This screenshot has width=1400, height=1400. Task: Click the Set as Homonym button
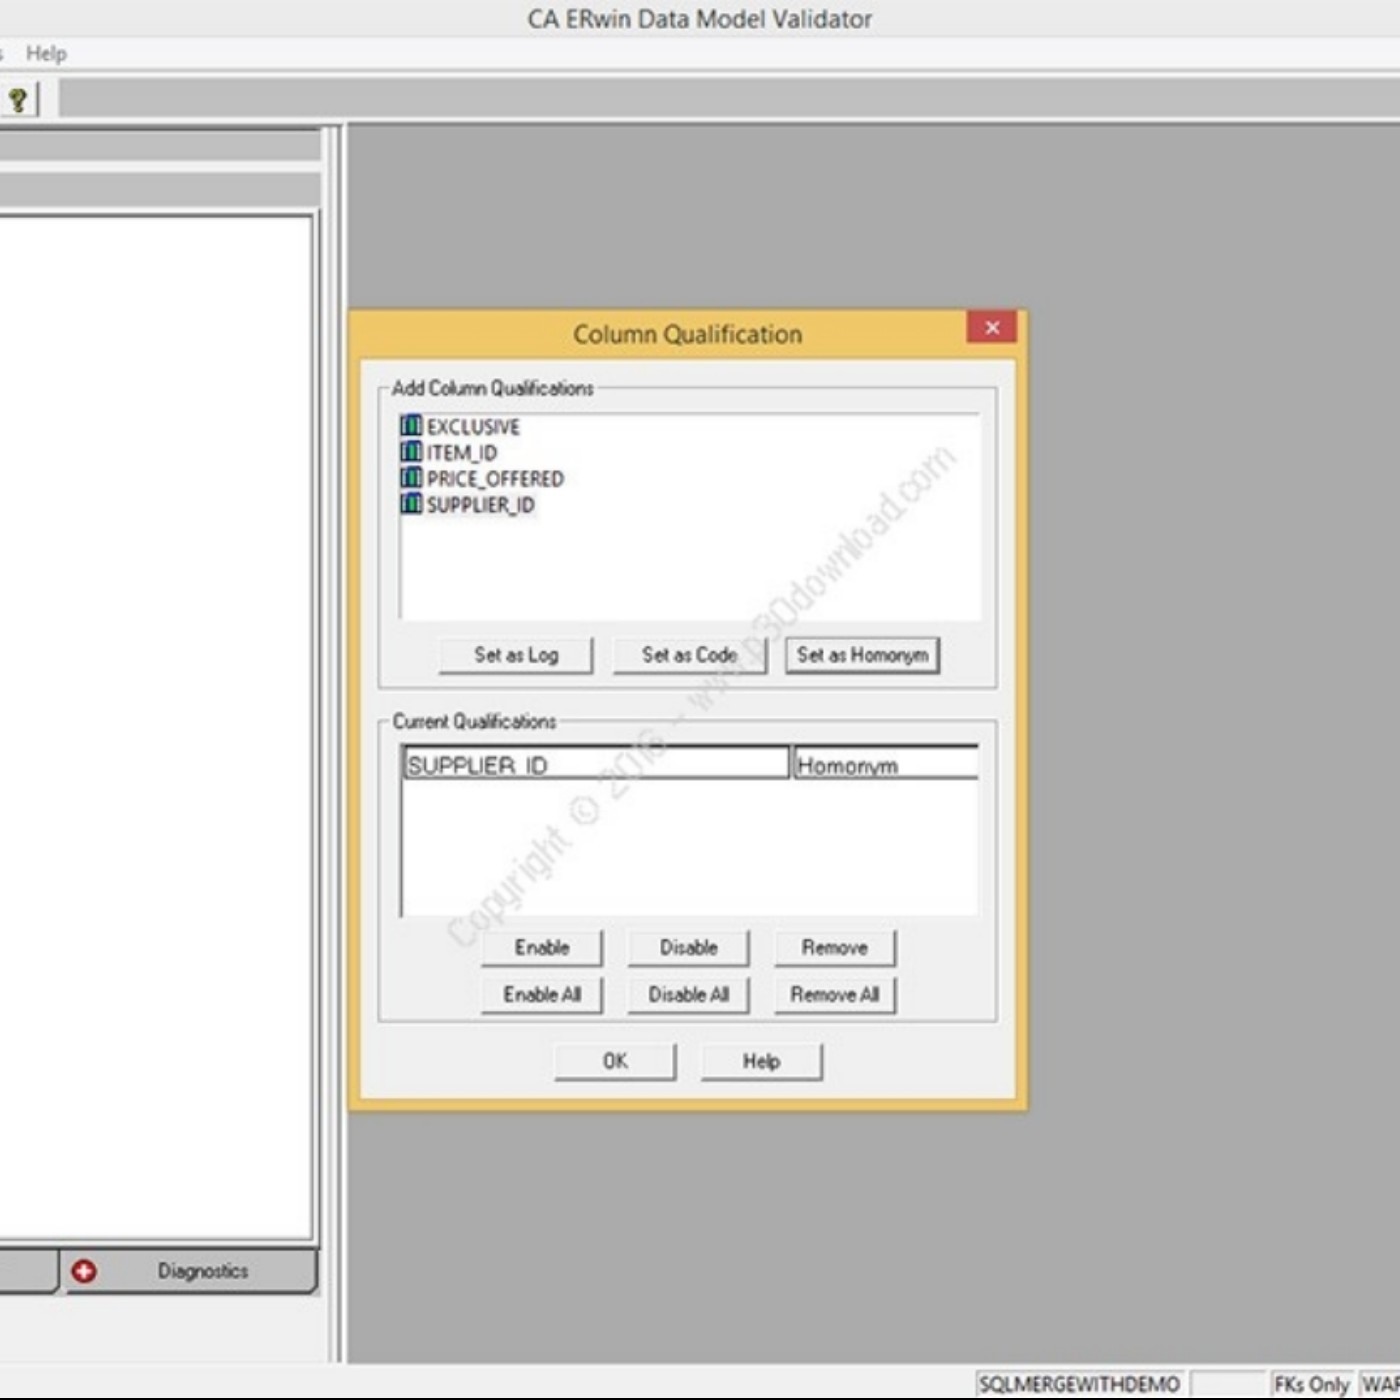[862, 655]
